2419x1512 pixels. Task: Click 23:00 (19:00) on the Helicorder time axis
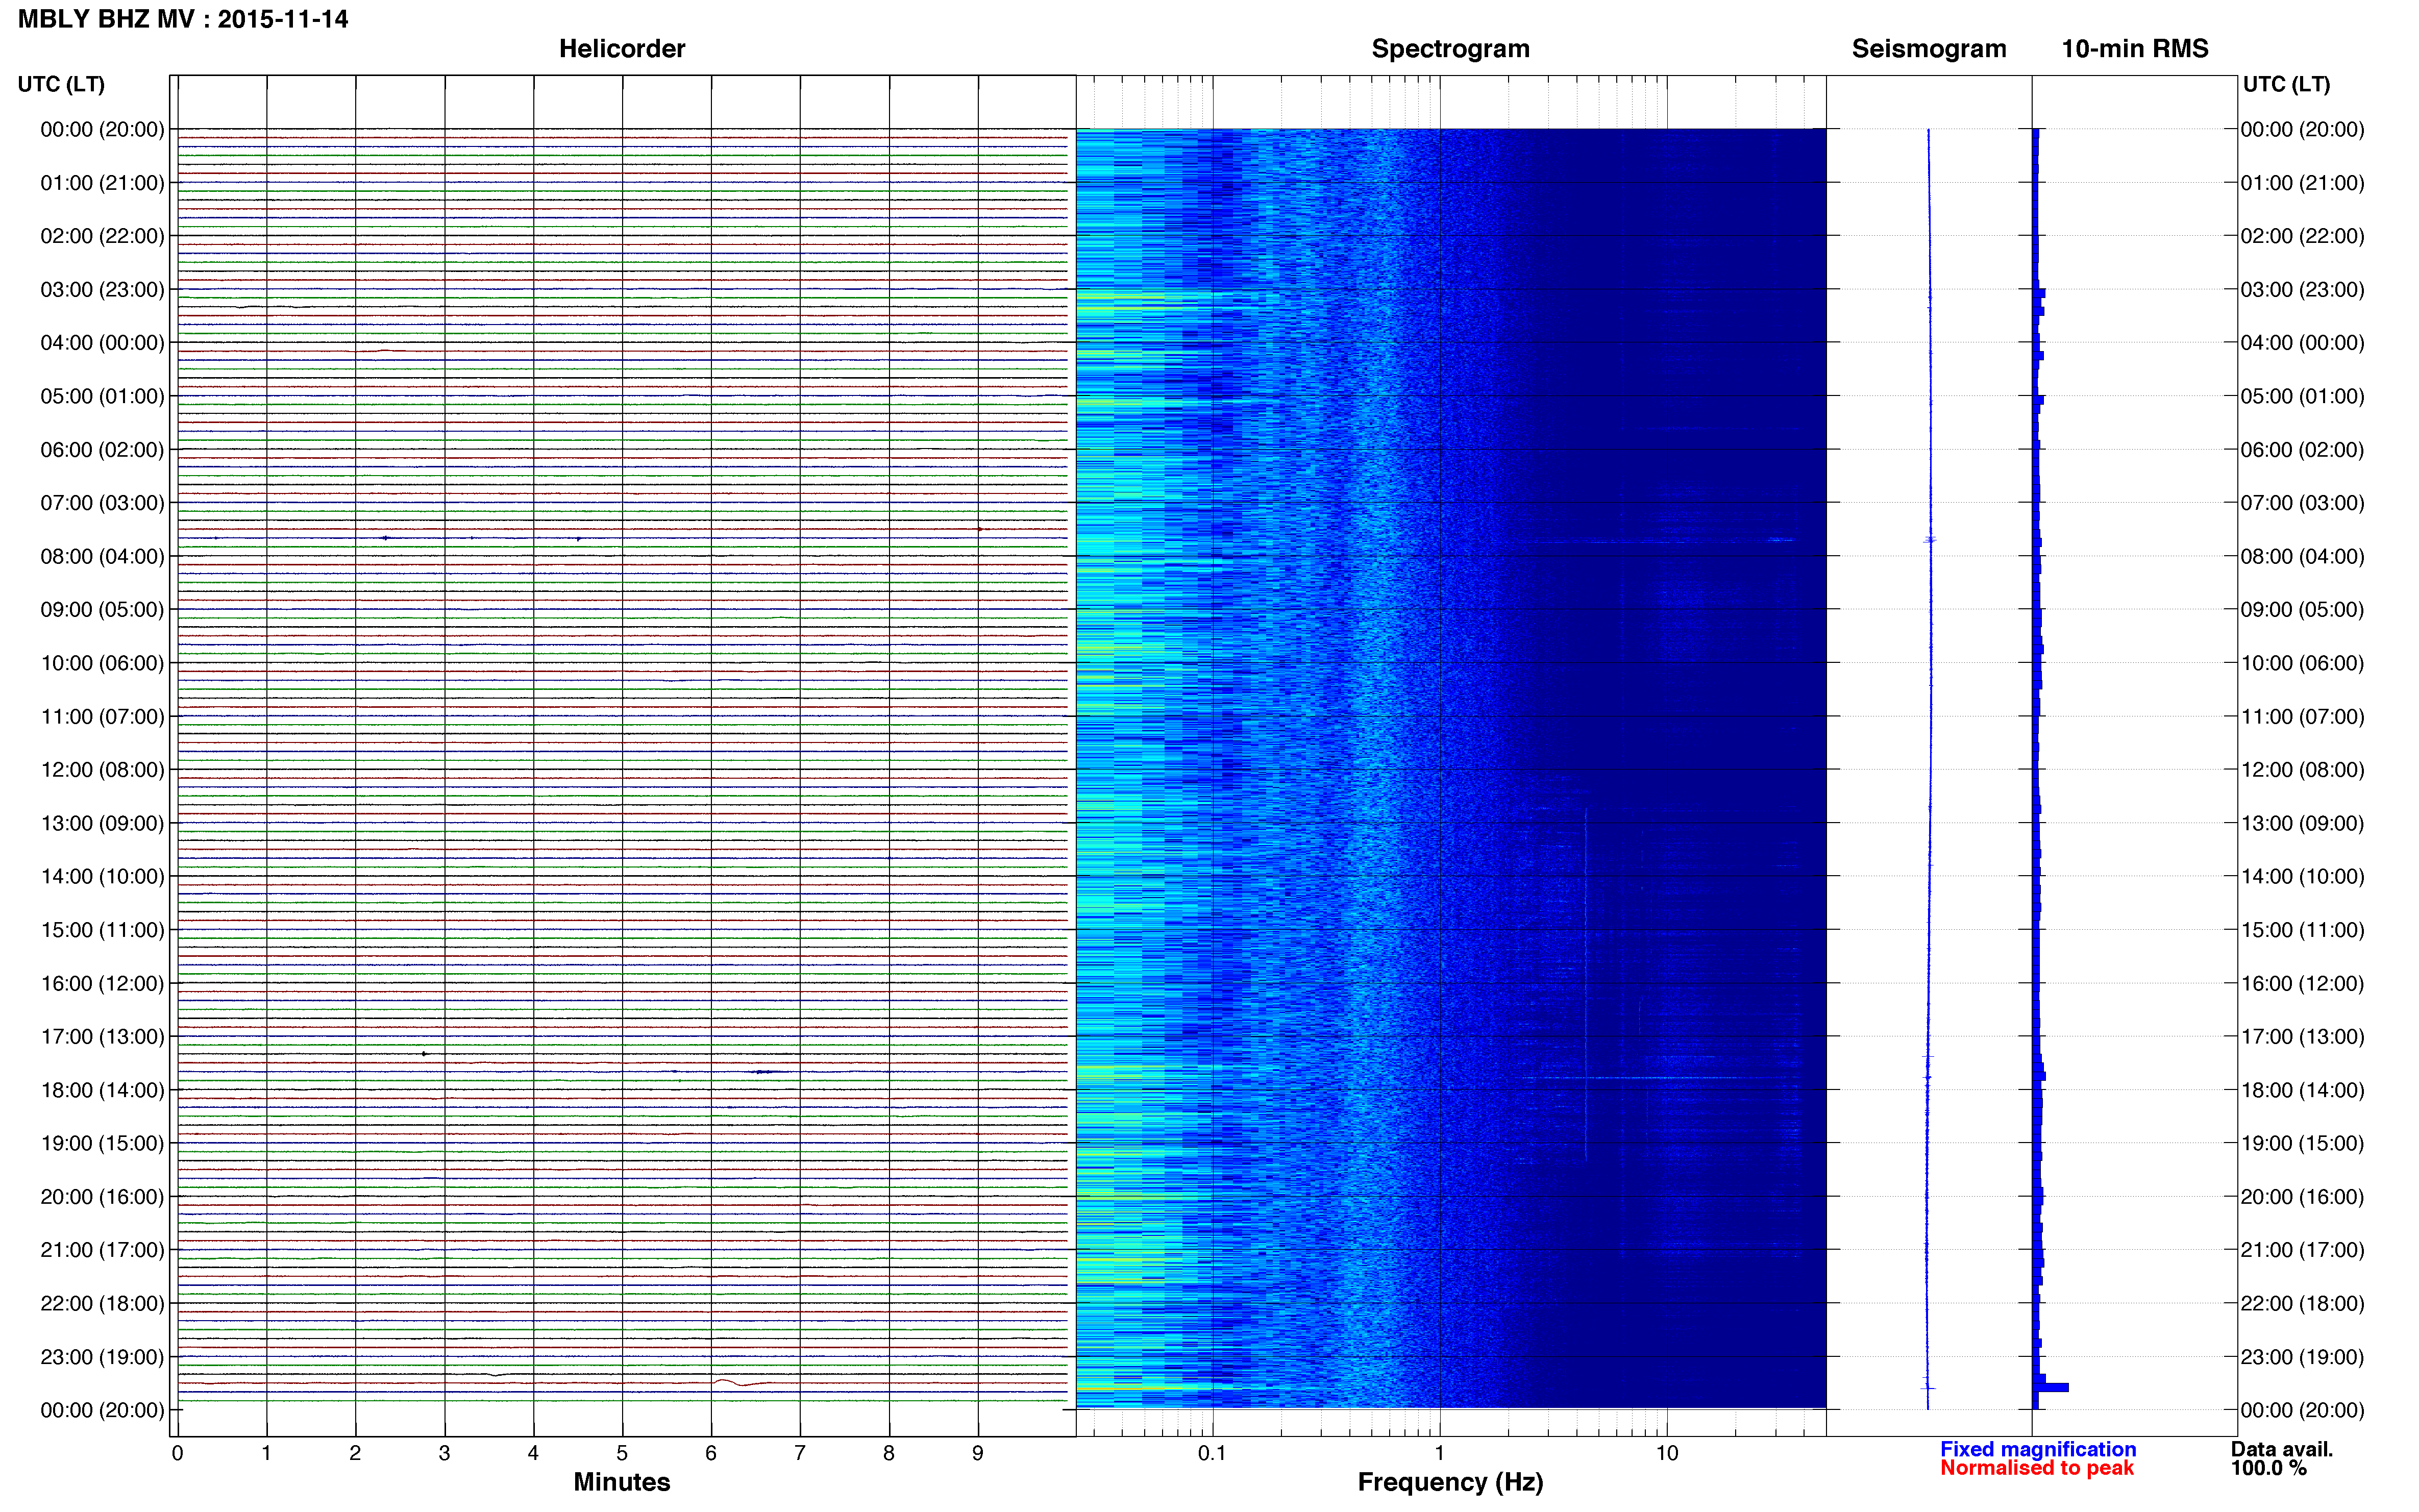(102, 1357)
